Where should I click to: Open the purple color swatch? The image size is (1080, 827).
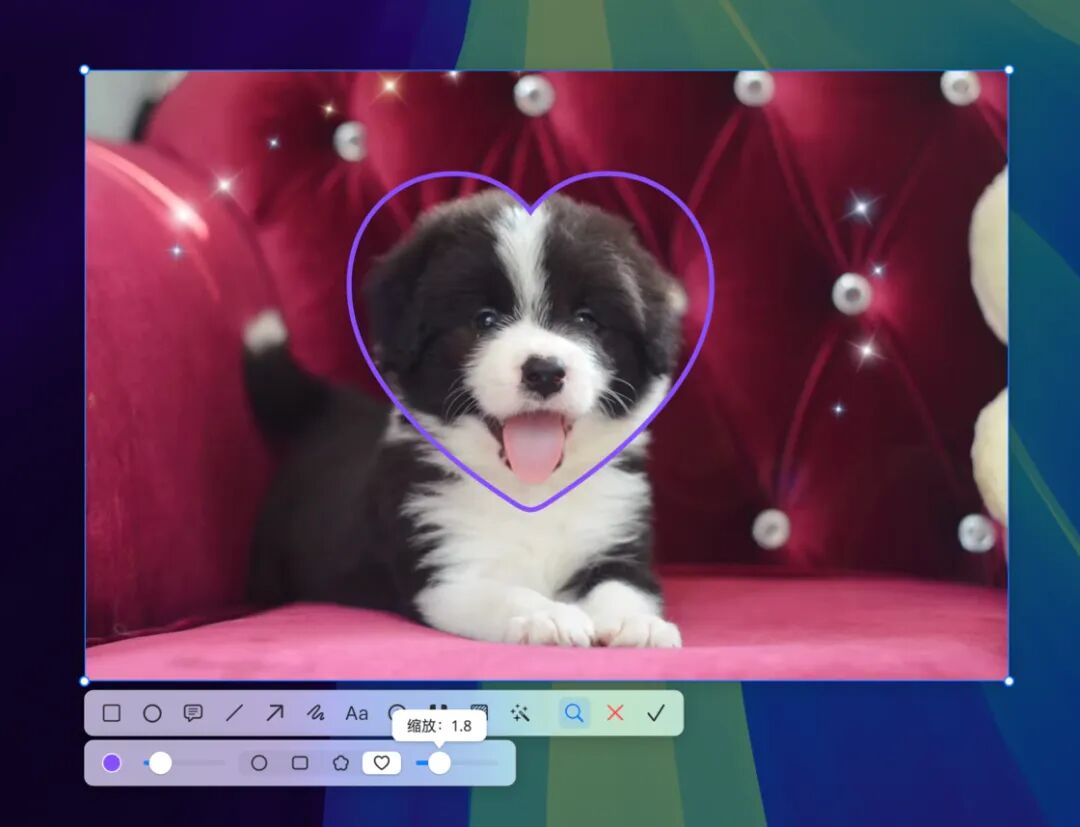click(112, 763)
